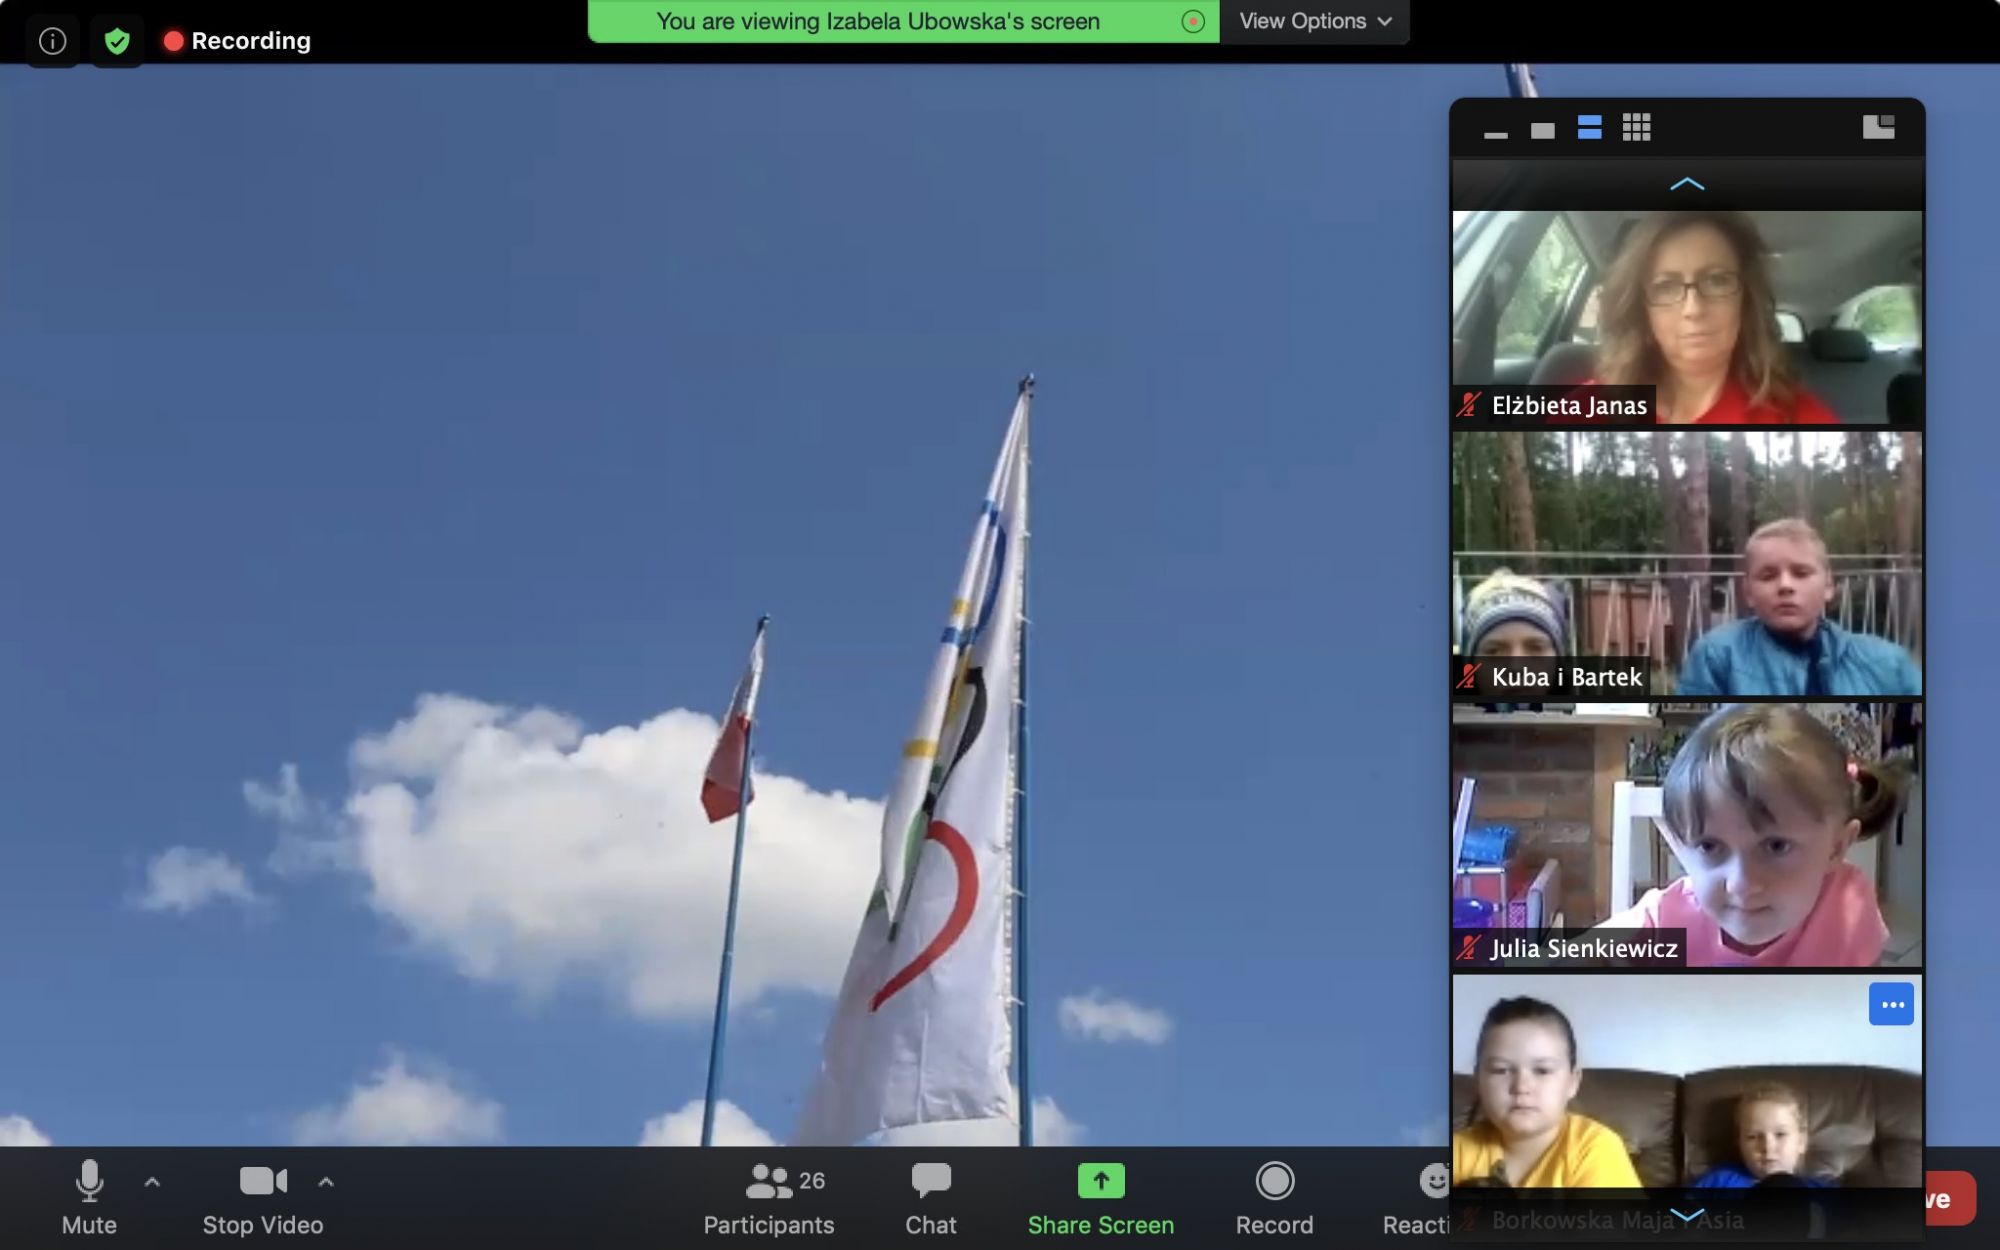Viewport: 2000px width, 1250px height.
Task: Click the 'You are viewing Izabela Ubowska's screen' banner
Action: point(878,21)
